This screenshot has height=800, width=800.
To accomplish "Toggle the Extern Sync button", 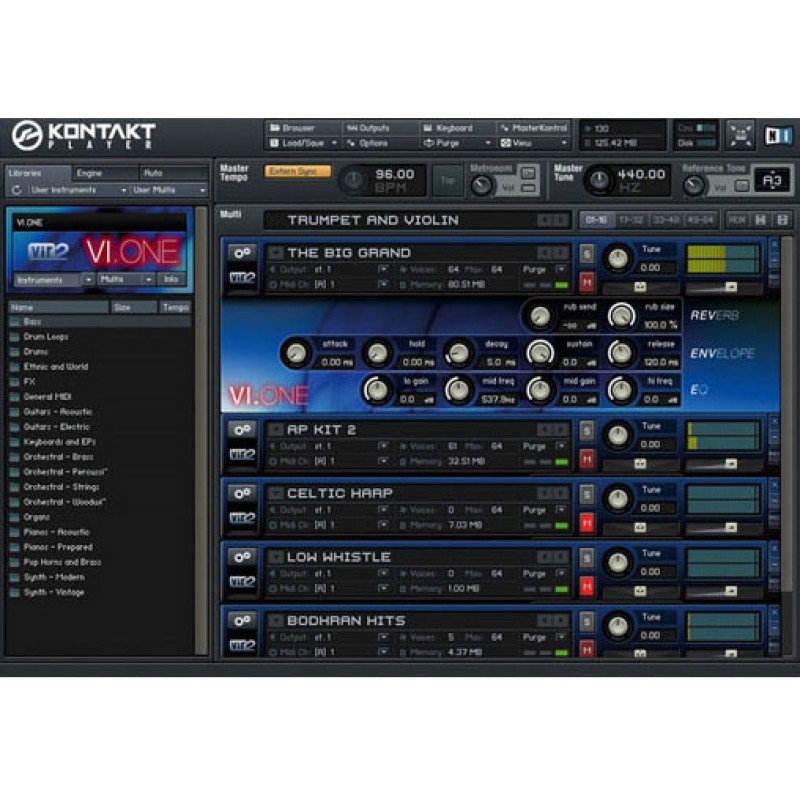I will pyautogui.click(x=298, y=171).
